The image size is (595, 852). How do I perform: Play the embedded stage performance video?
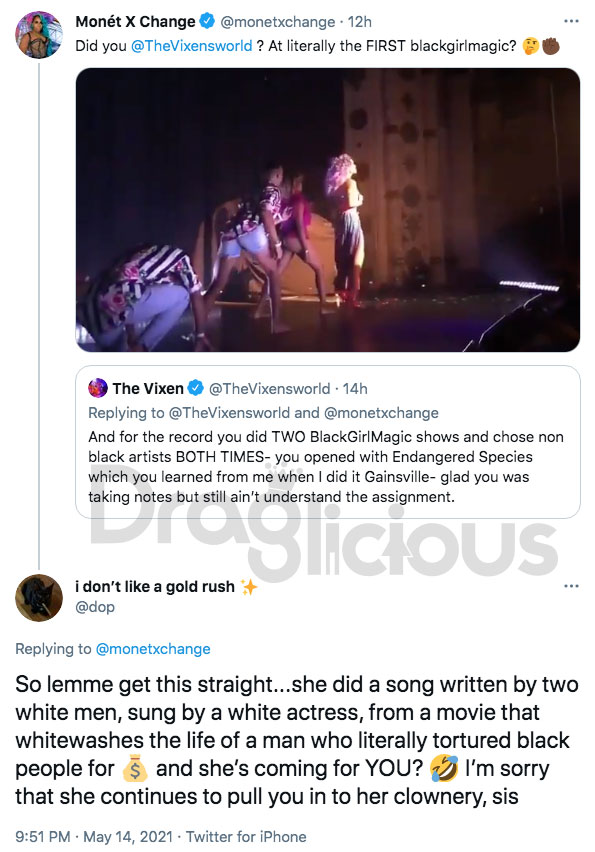coord(328,210)
